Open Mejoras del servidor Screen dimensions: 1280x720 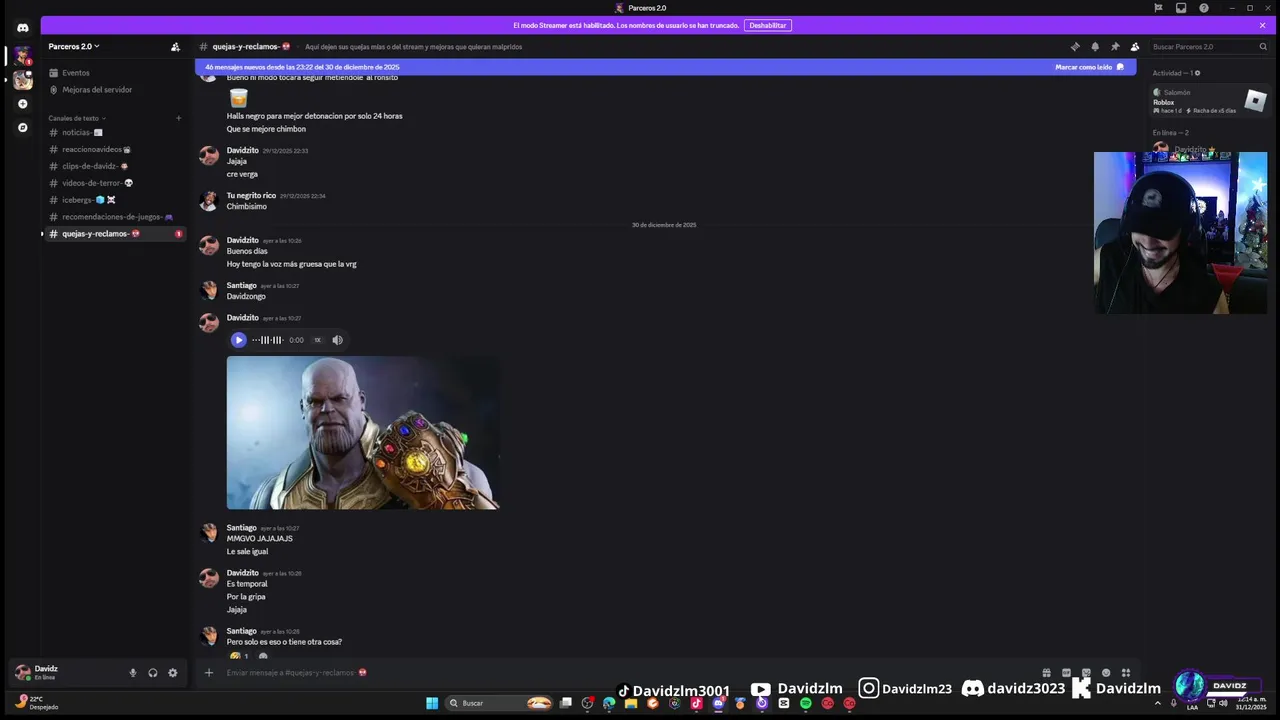pyautogui.click(x=113, y=90)
